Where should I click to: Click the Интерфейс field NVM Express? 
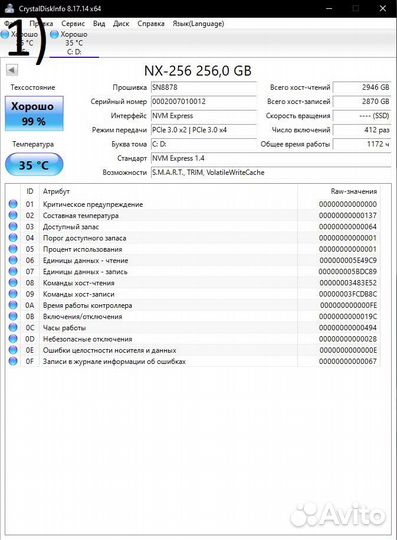pos(204,116)
